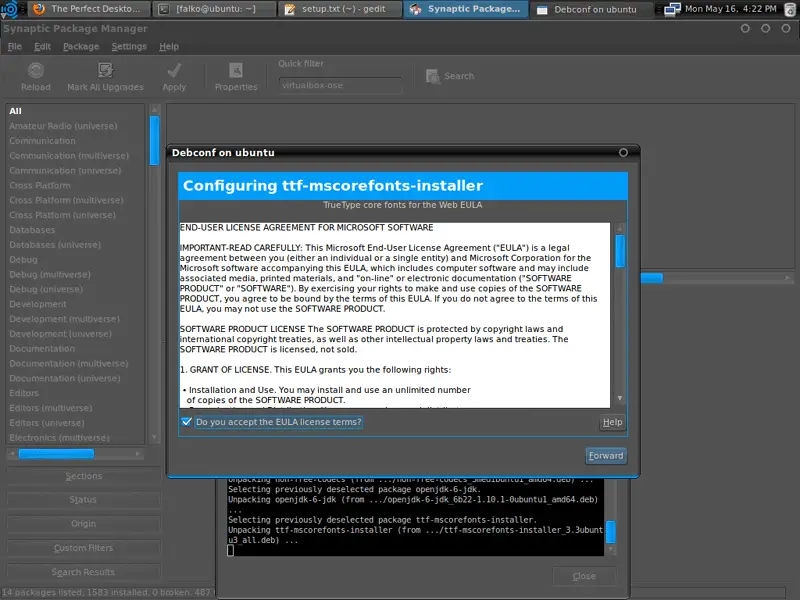The image size is (800, 600).
Task: Click the Status filter button
Action: pos(83,500)
